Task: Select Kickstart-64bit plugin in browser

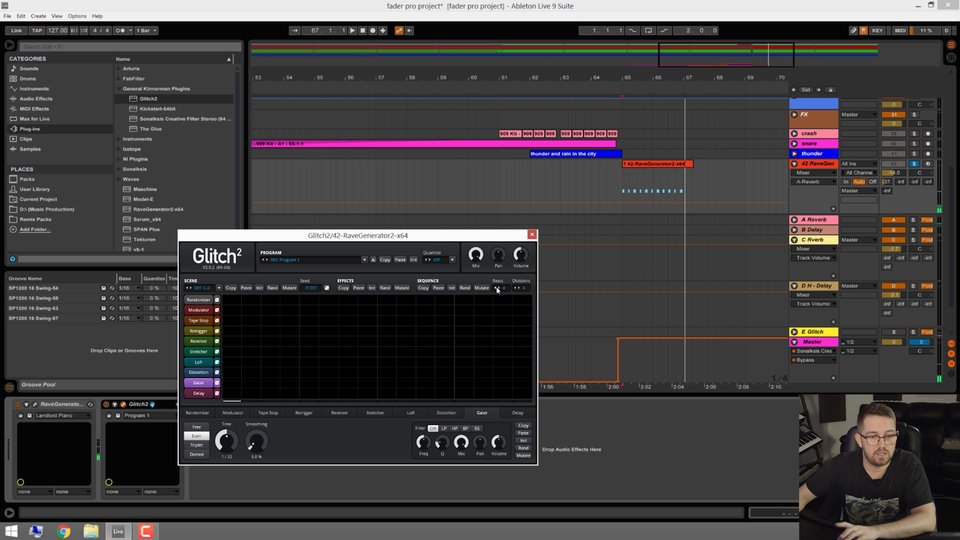Action: [158, 109]
